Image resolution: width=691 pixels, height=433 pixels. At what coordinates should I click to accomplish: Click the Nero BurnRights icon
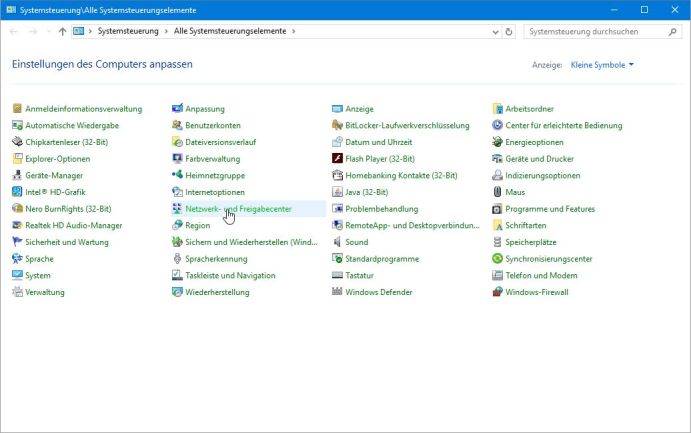[17, 208]
